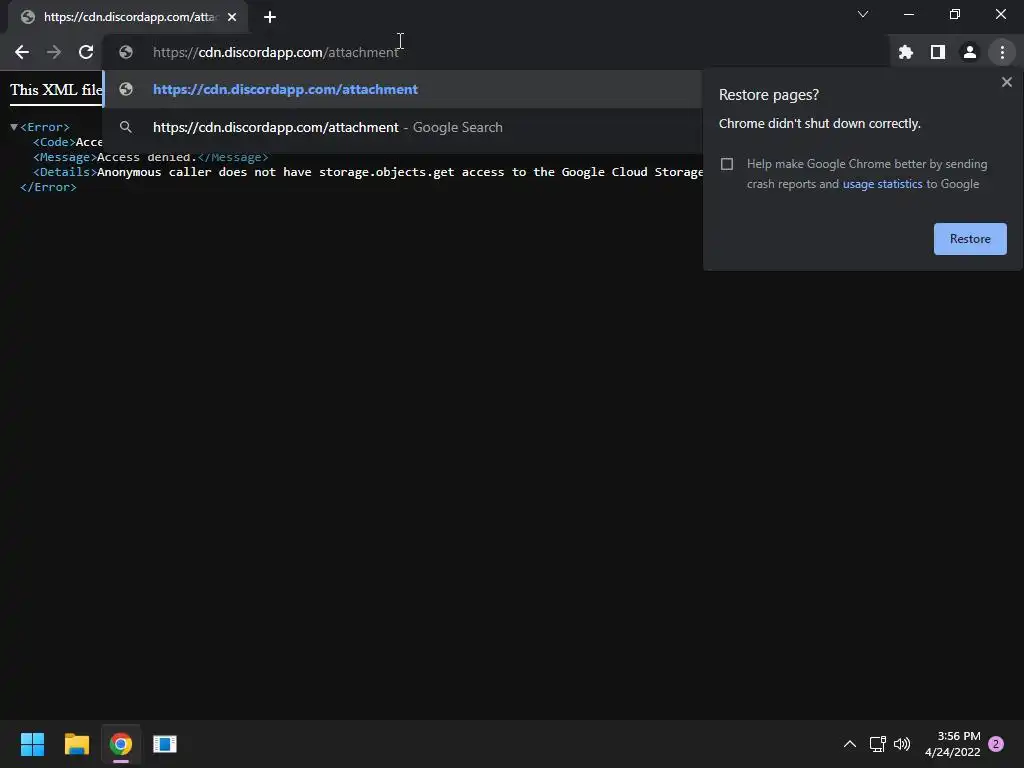This screenshot has width=1024, height=768.
Task: Click the Access denied message line
Action: coord(151,157)
